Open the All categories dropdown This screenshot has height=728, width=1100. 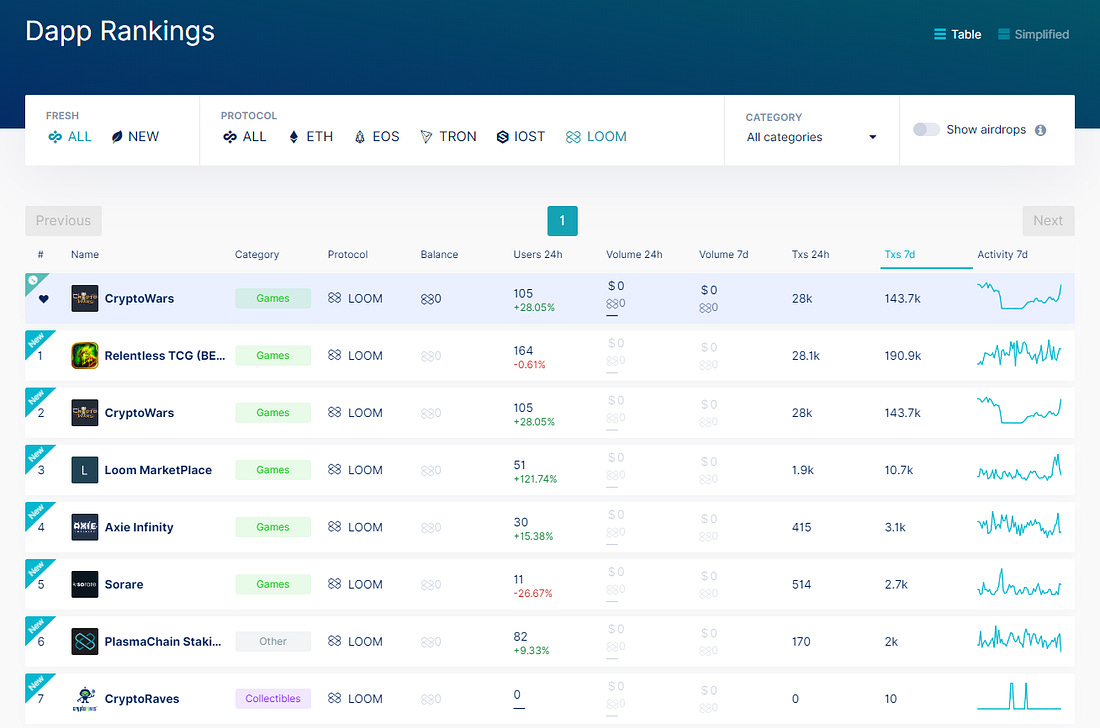click(812, 137)
